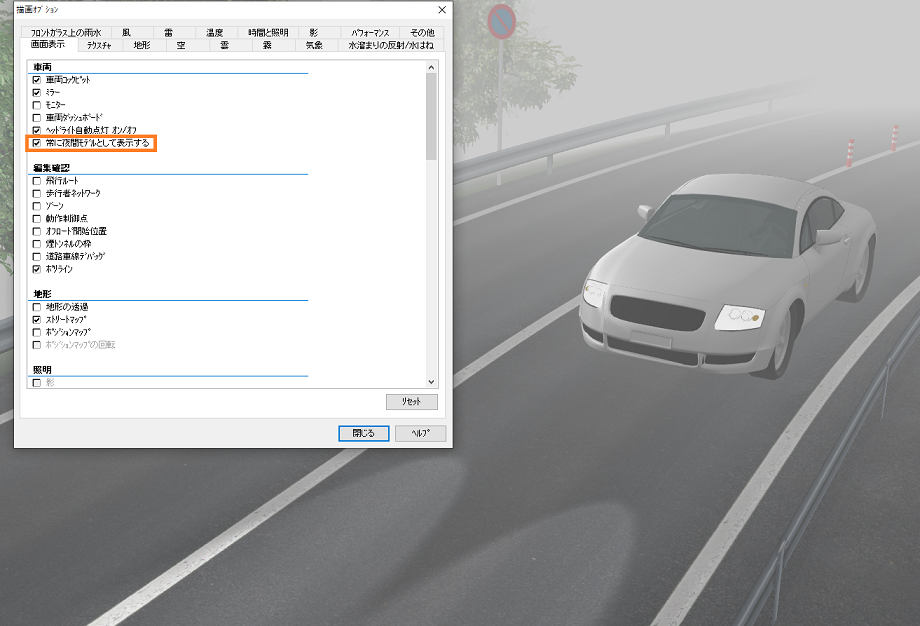This screenshot has height=626, width=920.
Task: Open the フロントガラス上の雨水 tab
Action: 66,33
